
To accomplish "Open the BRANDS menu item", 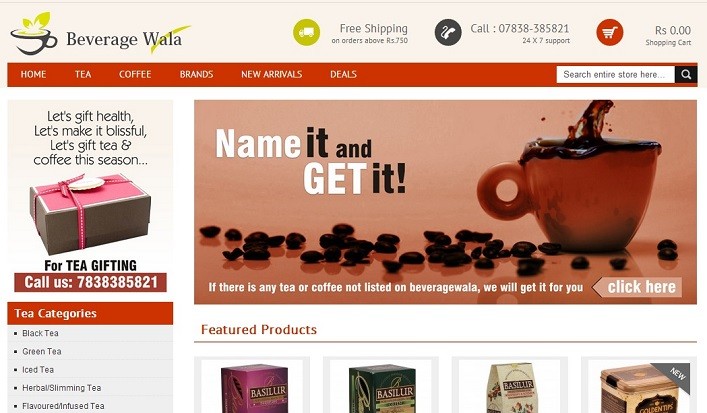I will click(x=196, y=74).
